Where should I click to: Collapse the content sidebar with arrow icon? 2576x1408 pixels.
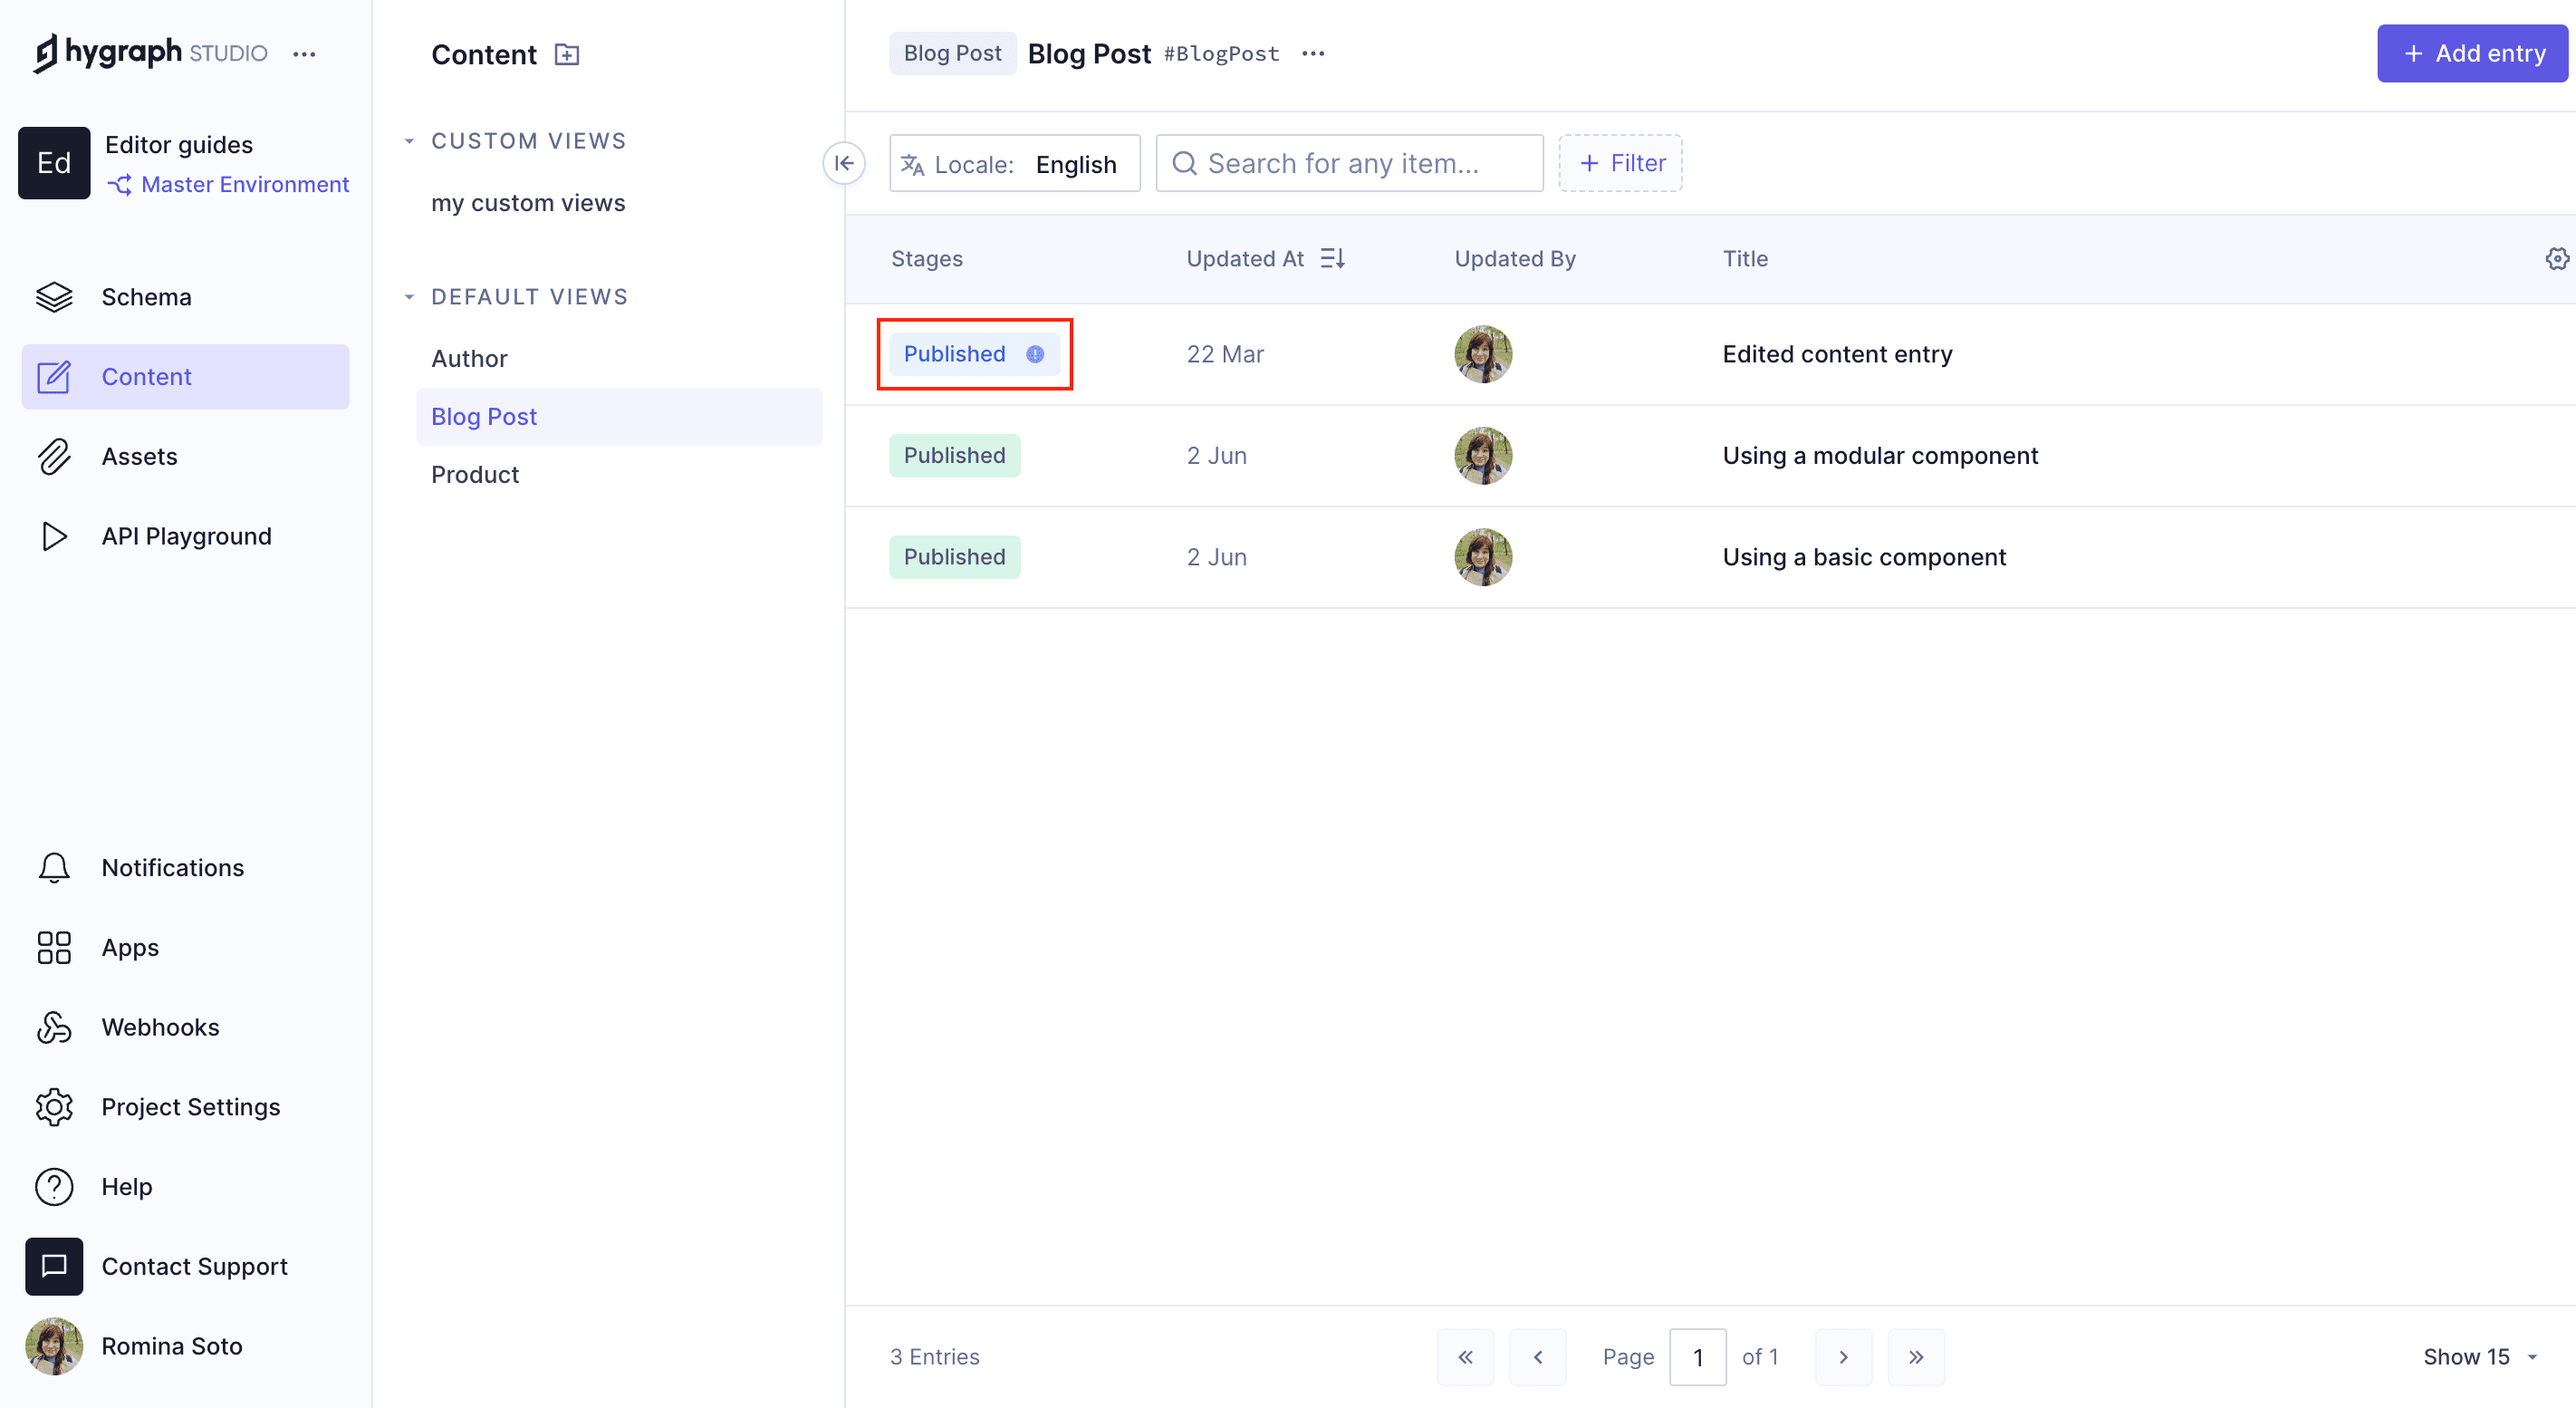pos(843,163)
